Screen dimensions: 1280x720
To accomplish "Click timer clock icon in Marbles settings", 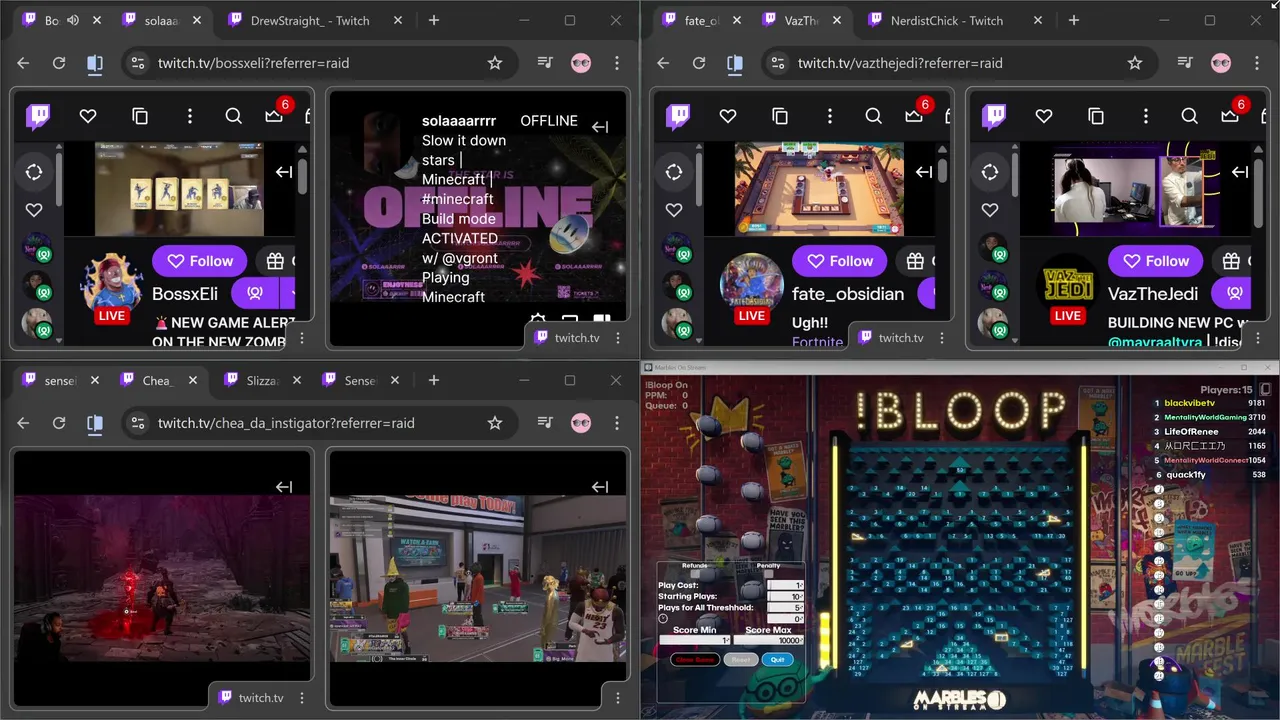I will coord(663,619).
